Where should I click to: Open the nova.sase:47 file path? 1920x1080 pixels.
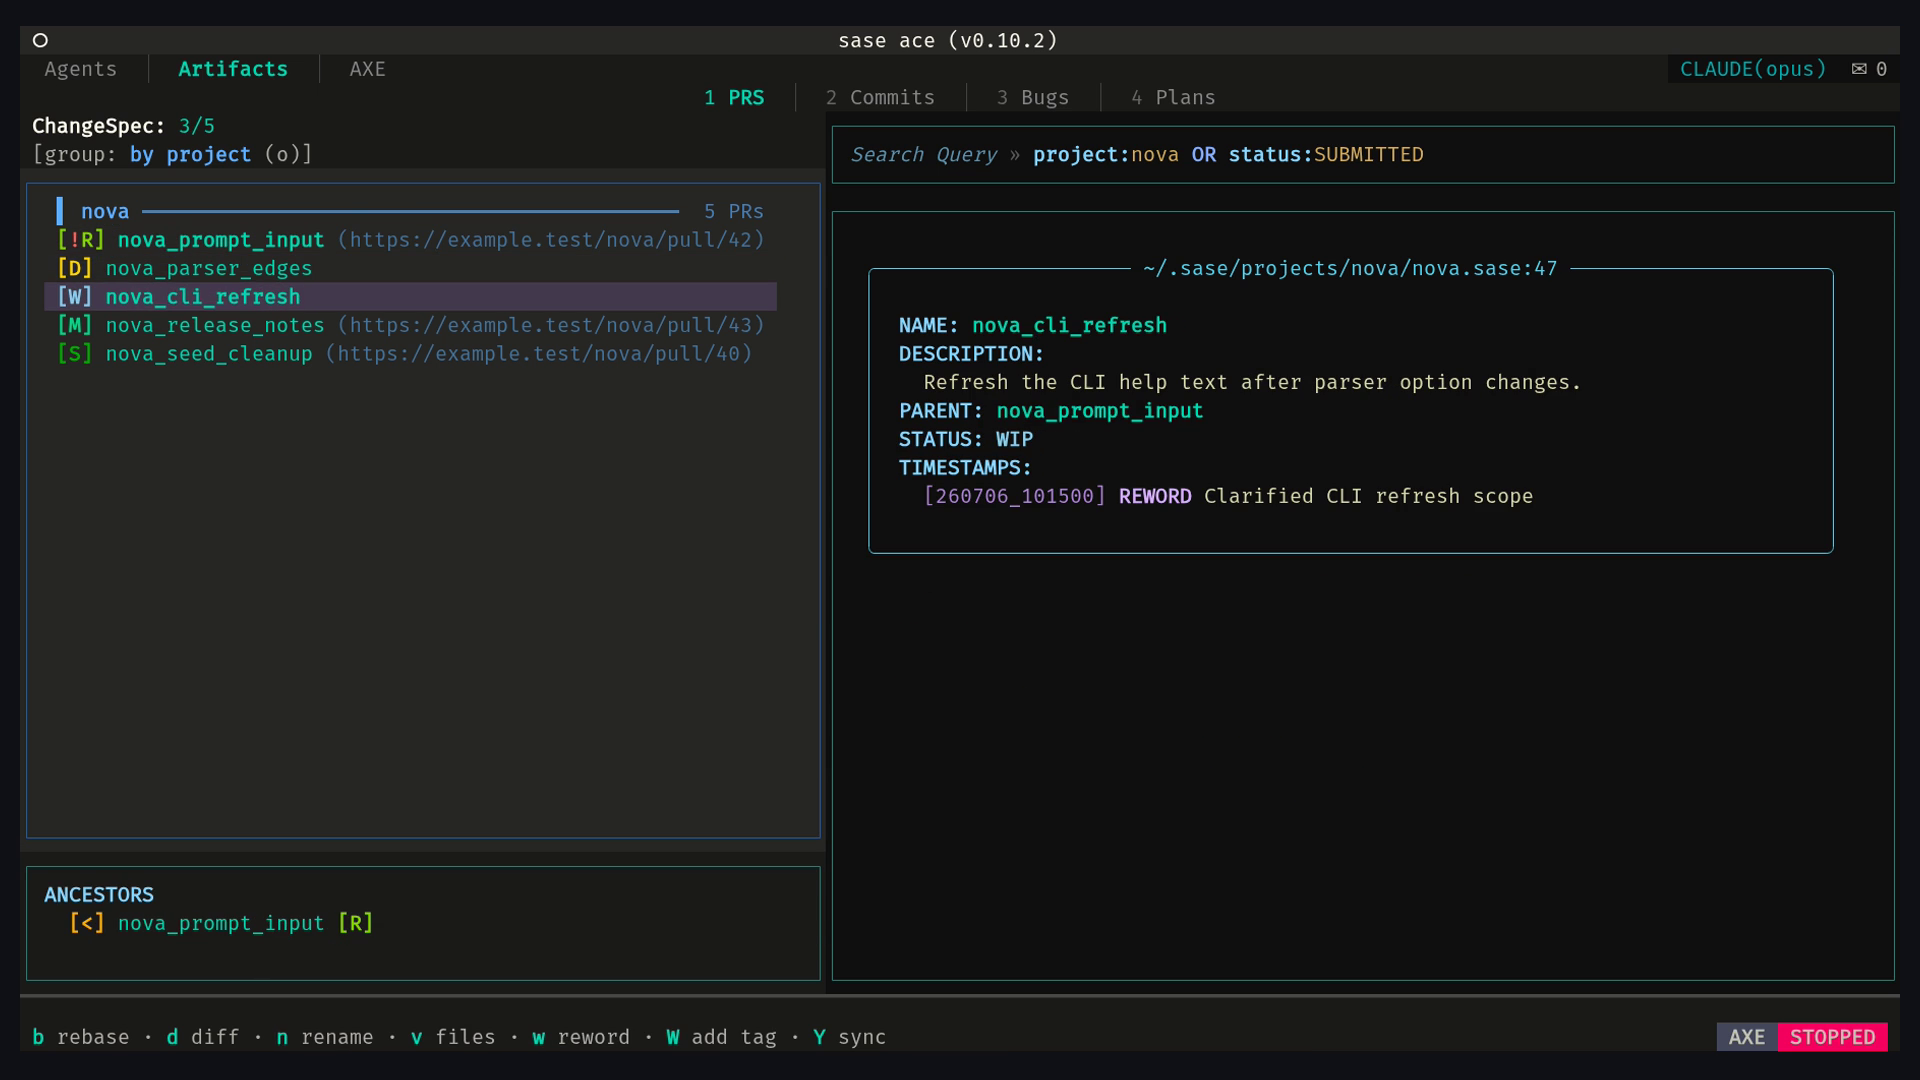point(1350,269)
